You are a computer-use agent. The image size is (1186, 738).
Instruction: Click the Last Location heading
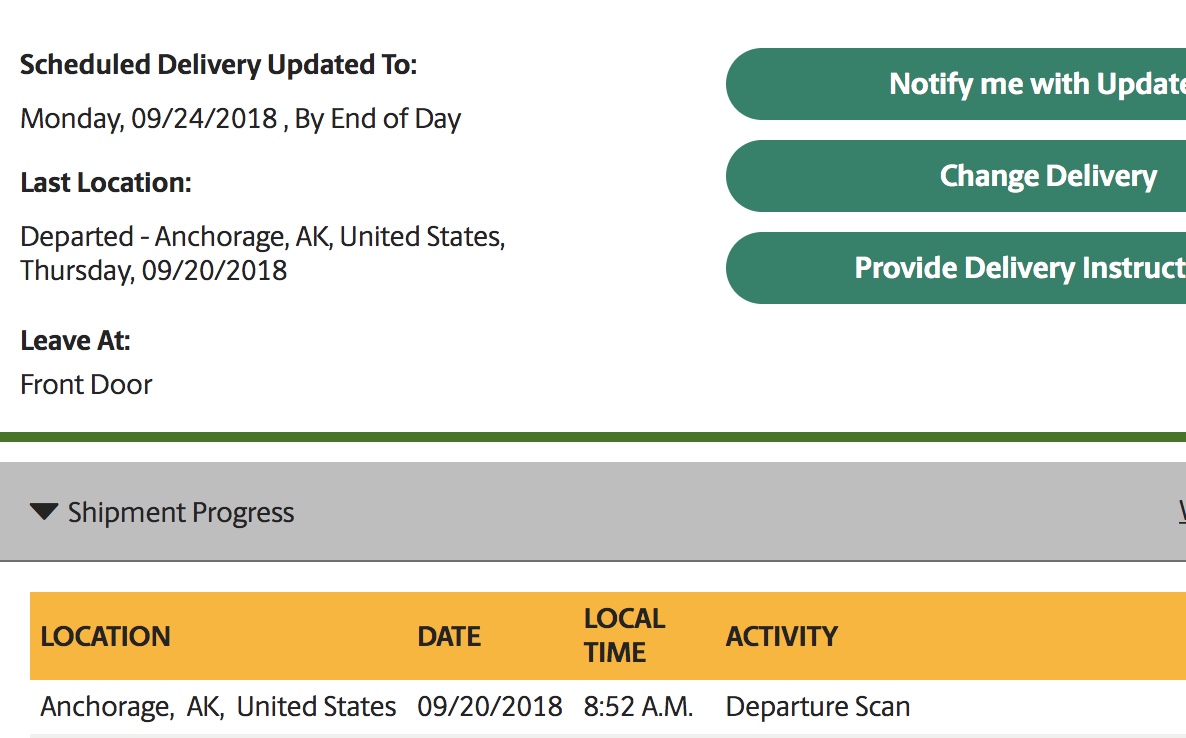point(105,184)
